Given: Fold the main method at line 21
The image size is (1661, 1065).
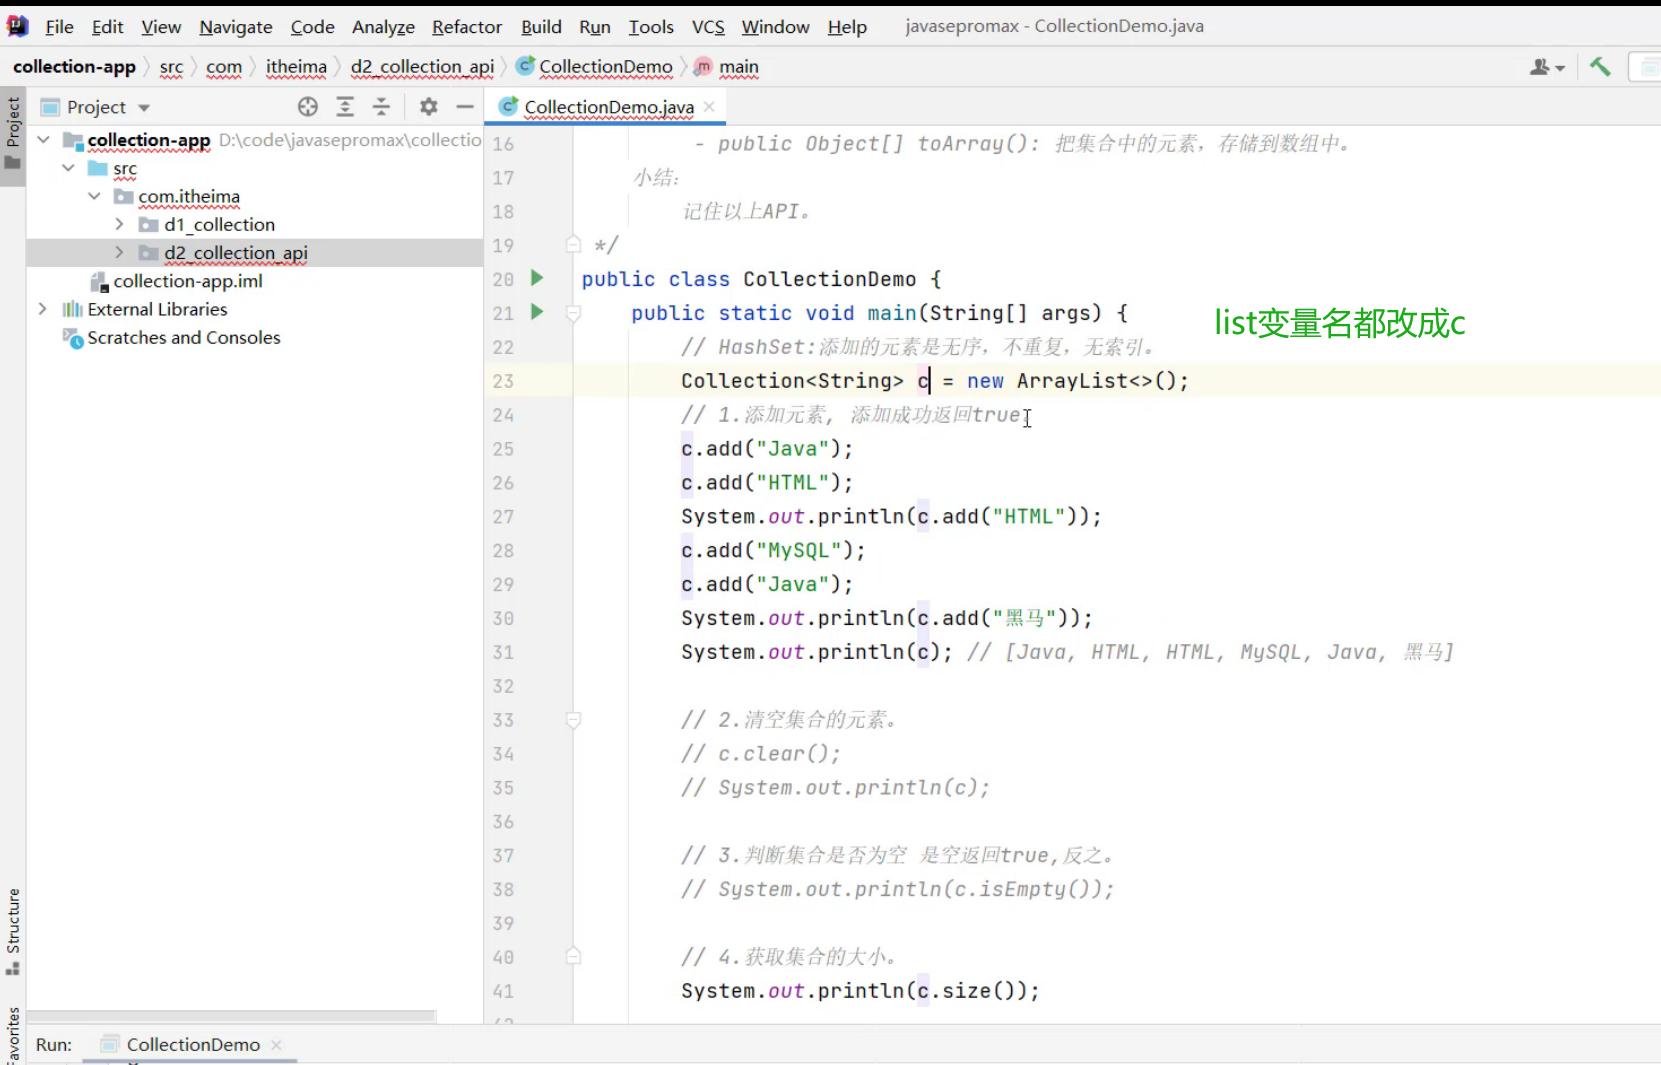Looking at the screenshot, I should click(x=573, y=313).
